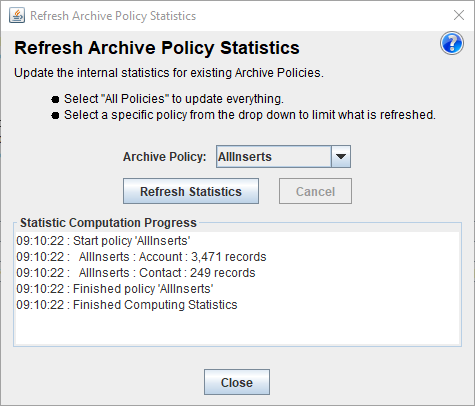Select the "Start policy 'AllInserts'" log line
The height and width of the screenshot is (406, 475).
click(x=103, y=241)
